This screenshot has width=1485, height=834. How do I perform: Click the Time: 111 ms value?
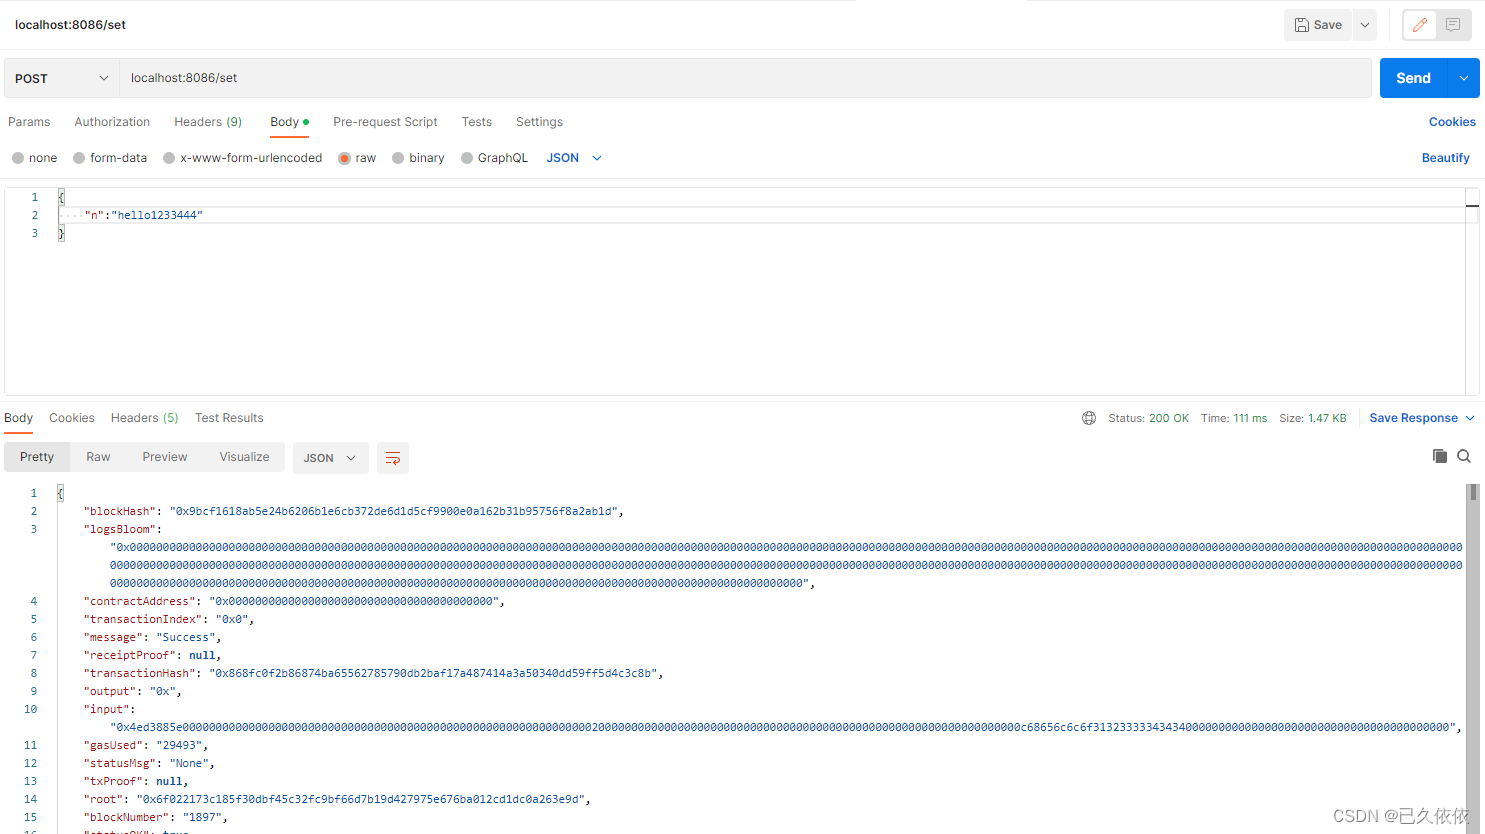tap(1234, 418)
